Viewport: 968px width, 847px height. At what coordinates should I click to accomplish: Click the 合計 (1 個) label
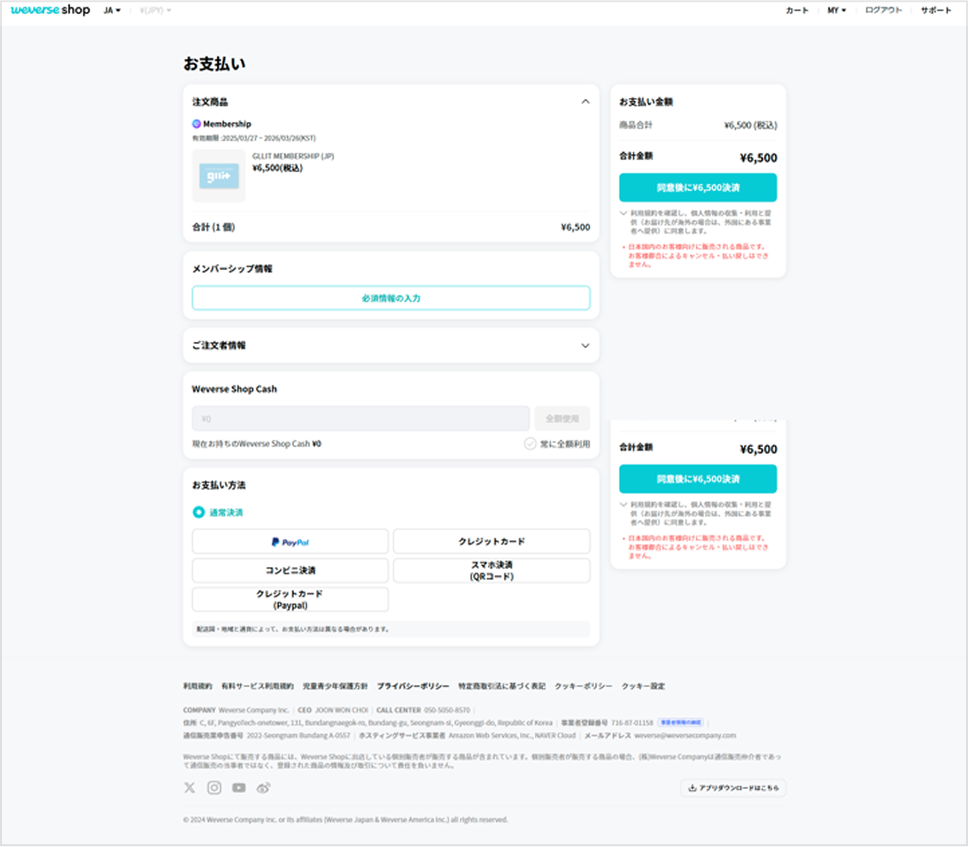pyautogui.click(x=214, y=227)
